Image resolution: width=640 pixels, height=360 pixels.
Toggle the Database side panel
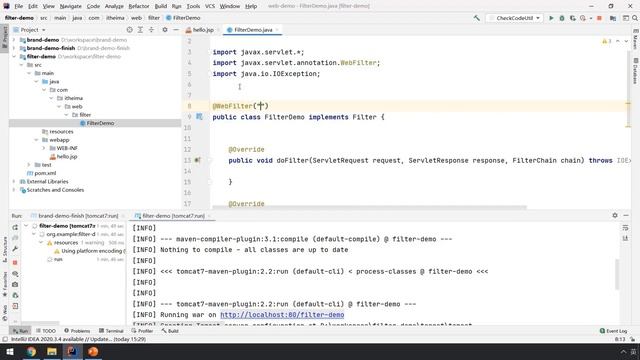point(636,71)
